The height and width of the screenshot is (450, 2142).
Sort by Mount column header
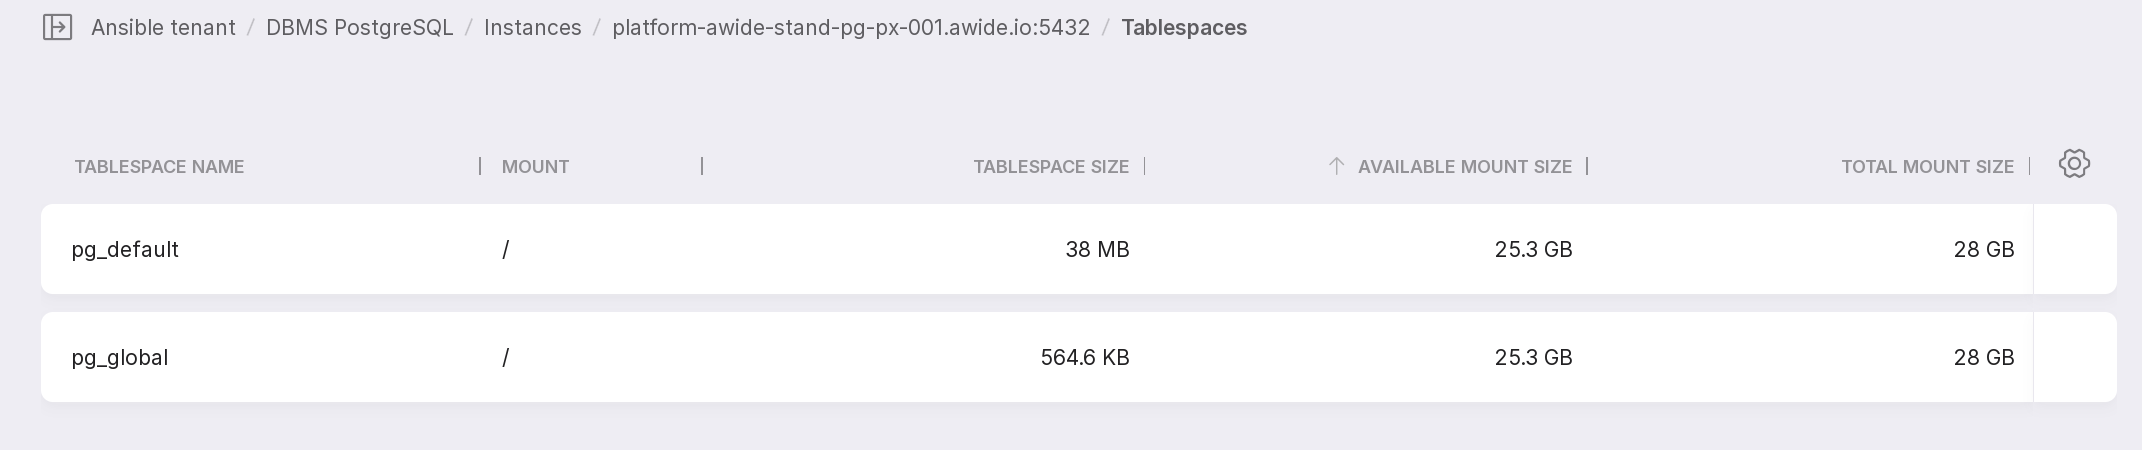(x=535, y=167)
